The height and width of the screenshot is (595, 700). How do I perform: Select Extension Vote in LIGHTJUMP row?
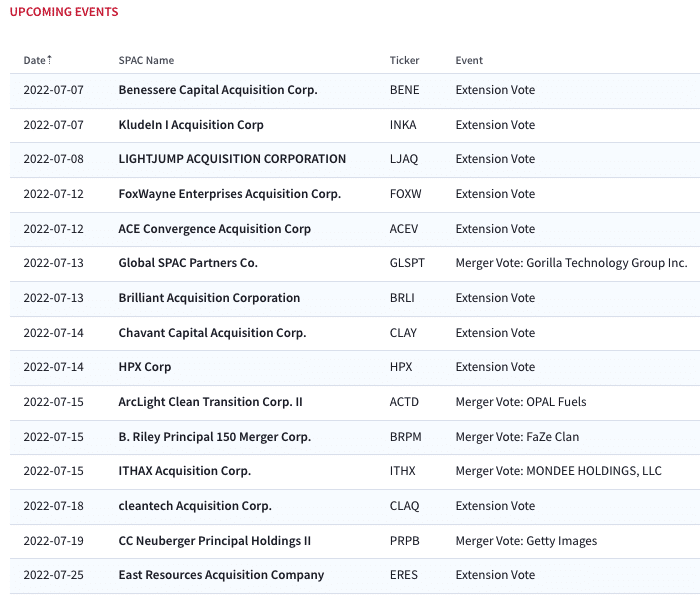pos(495,159)
